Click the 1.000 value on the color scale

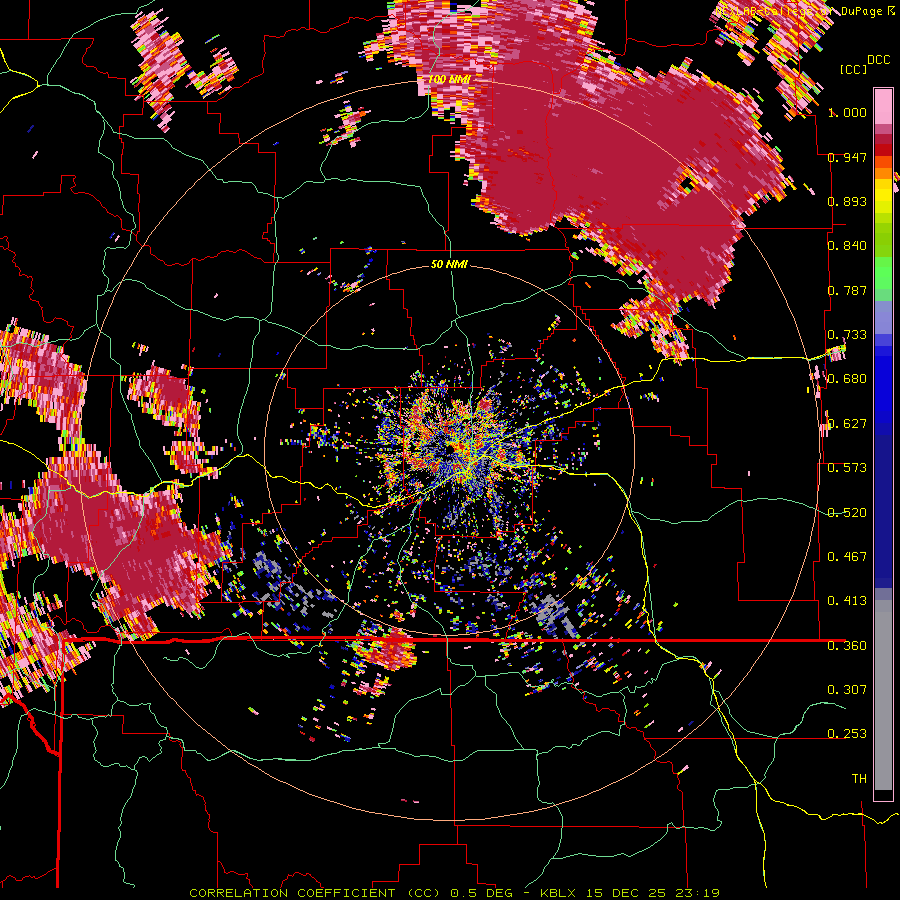(x=847, y=112)
